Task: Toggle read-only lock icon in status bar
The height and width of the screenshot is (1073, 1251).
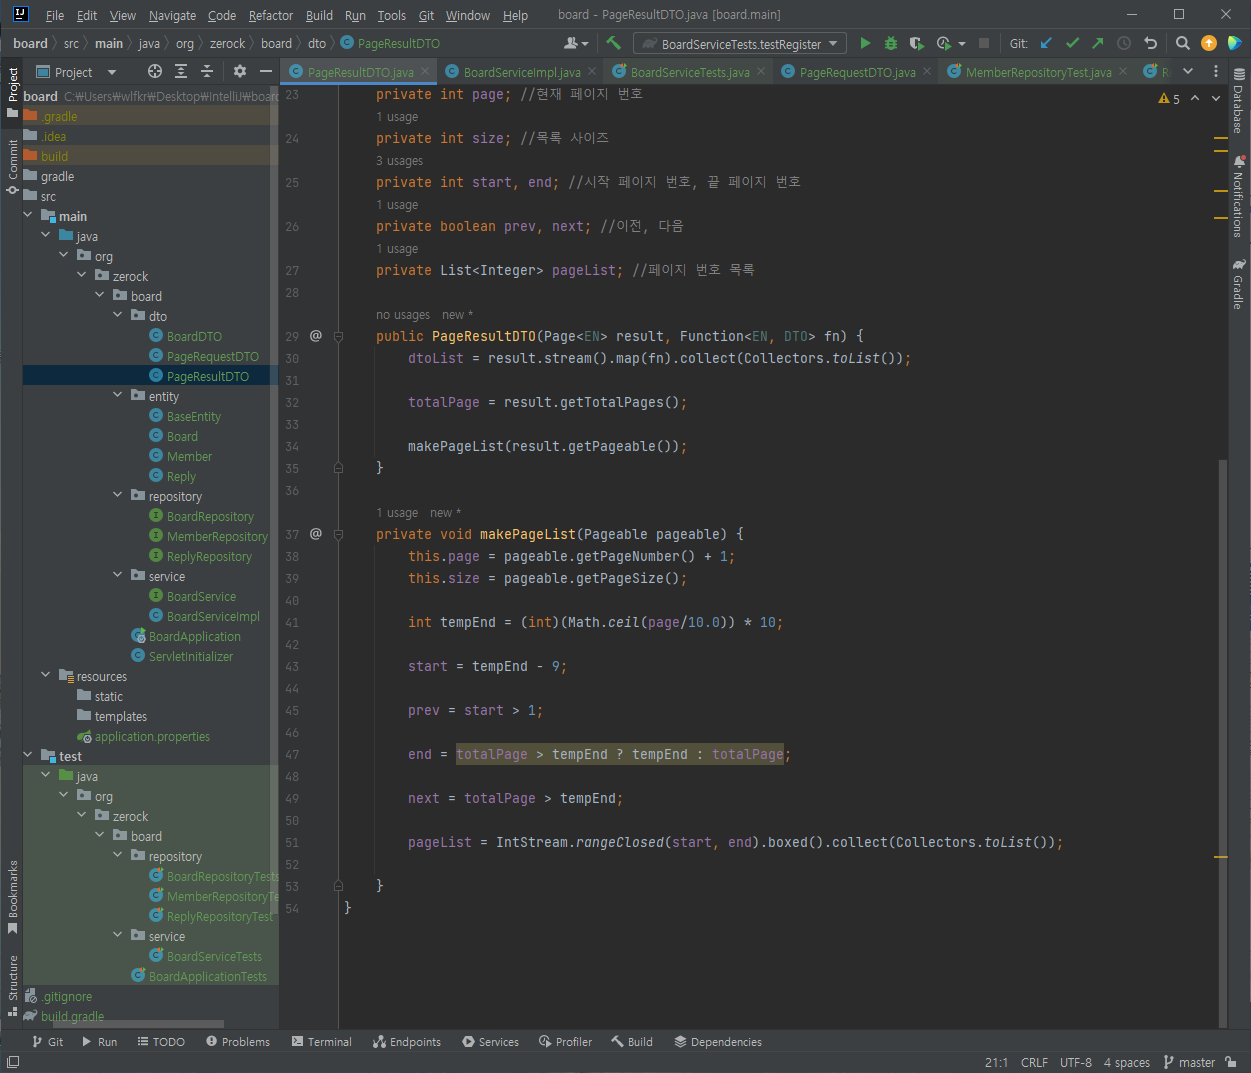Action: (1231, 1062)
